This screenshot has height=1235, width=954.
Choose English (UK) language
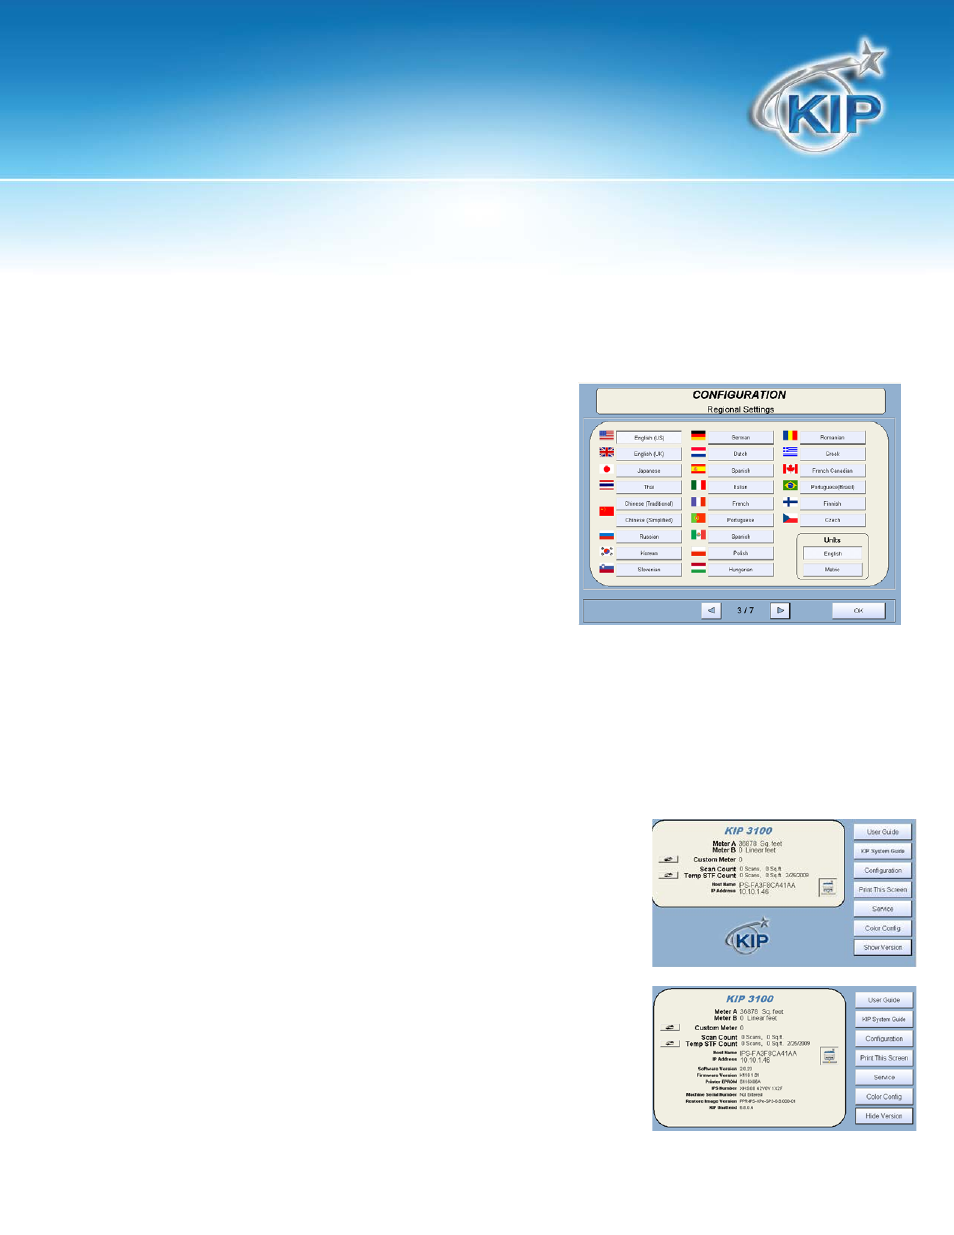649,454
